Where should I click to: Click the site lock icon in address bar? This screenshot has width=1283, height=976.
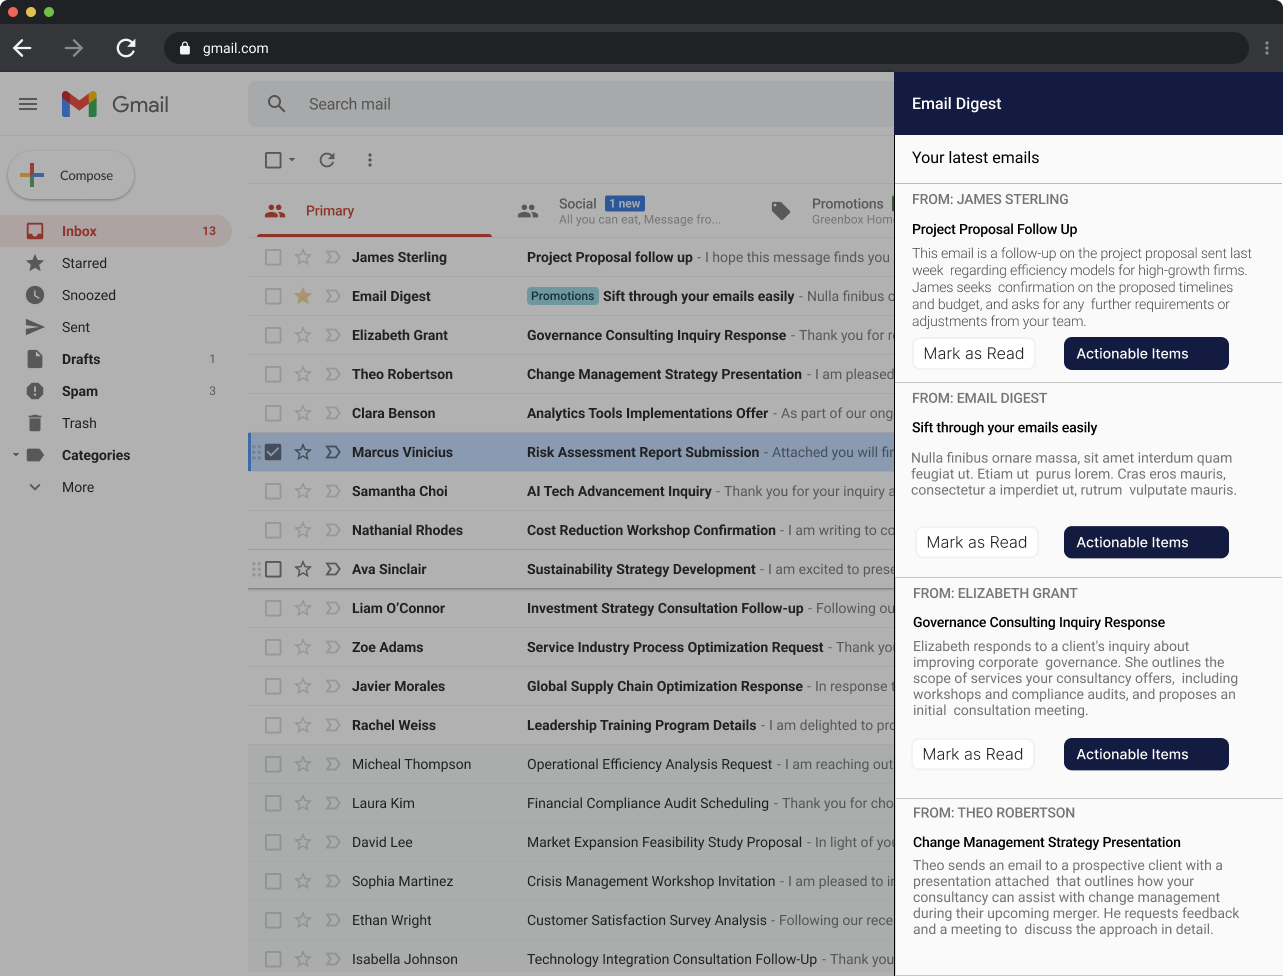click(184, 48)
